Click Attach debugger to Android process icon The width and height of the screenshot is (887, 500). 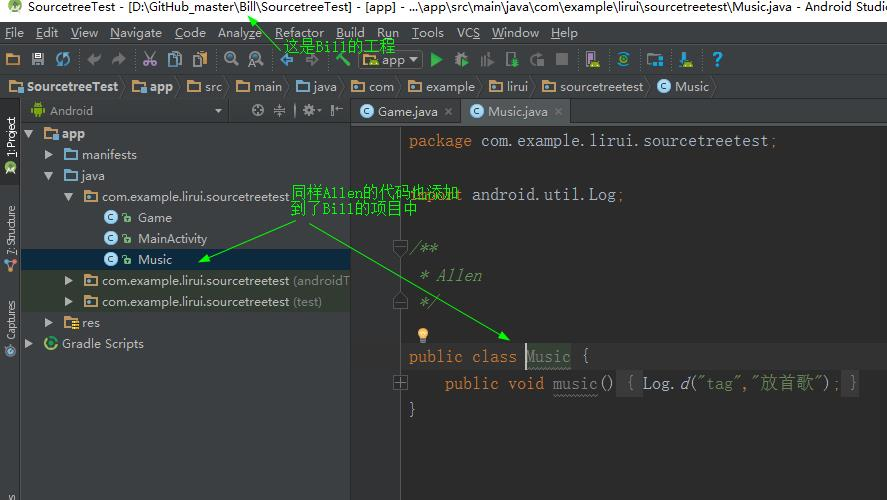pos(512,59)
